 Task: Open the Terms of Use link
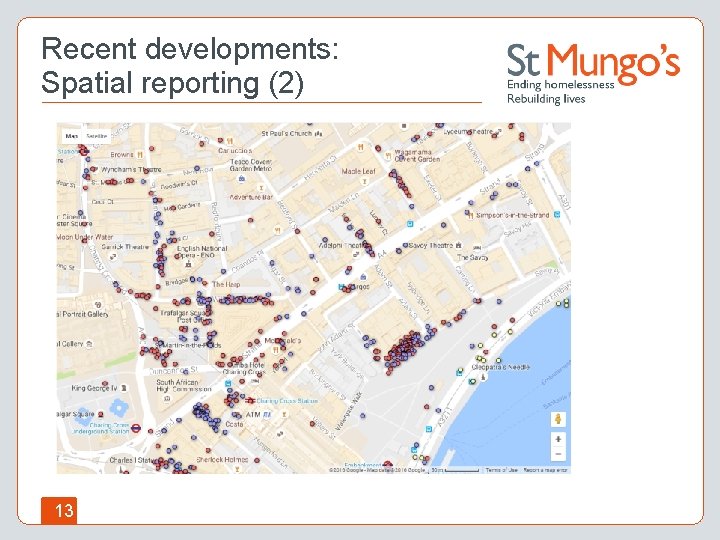pos(501,470)
